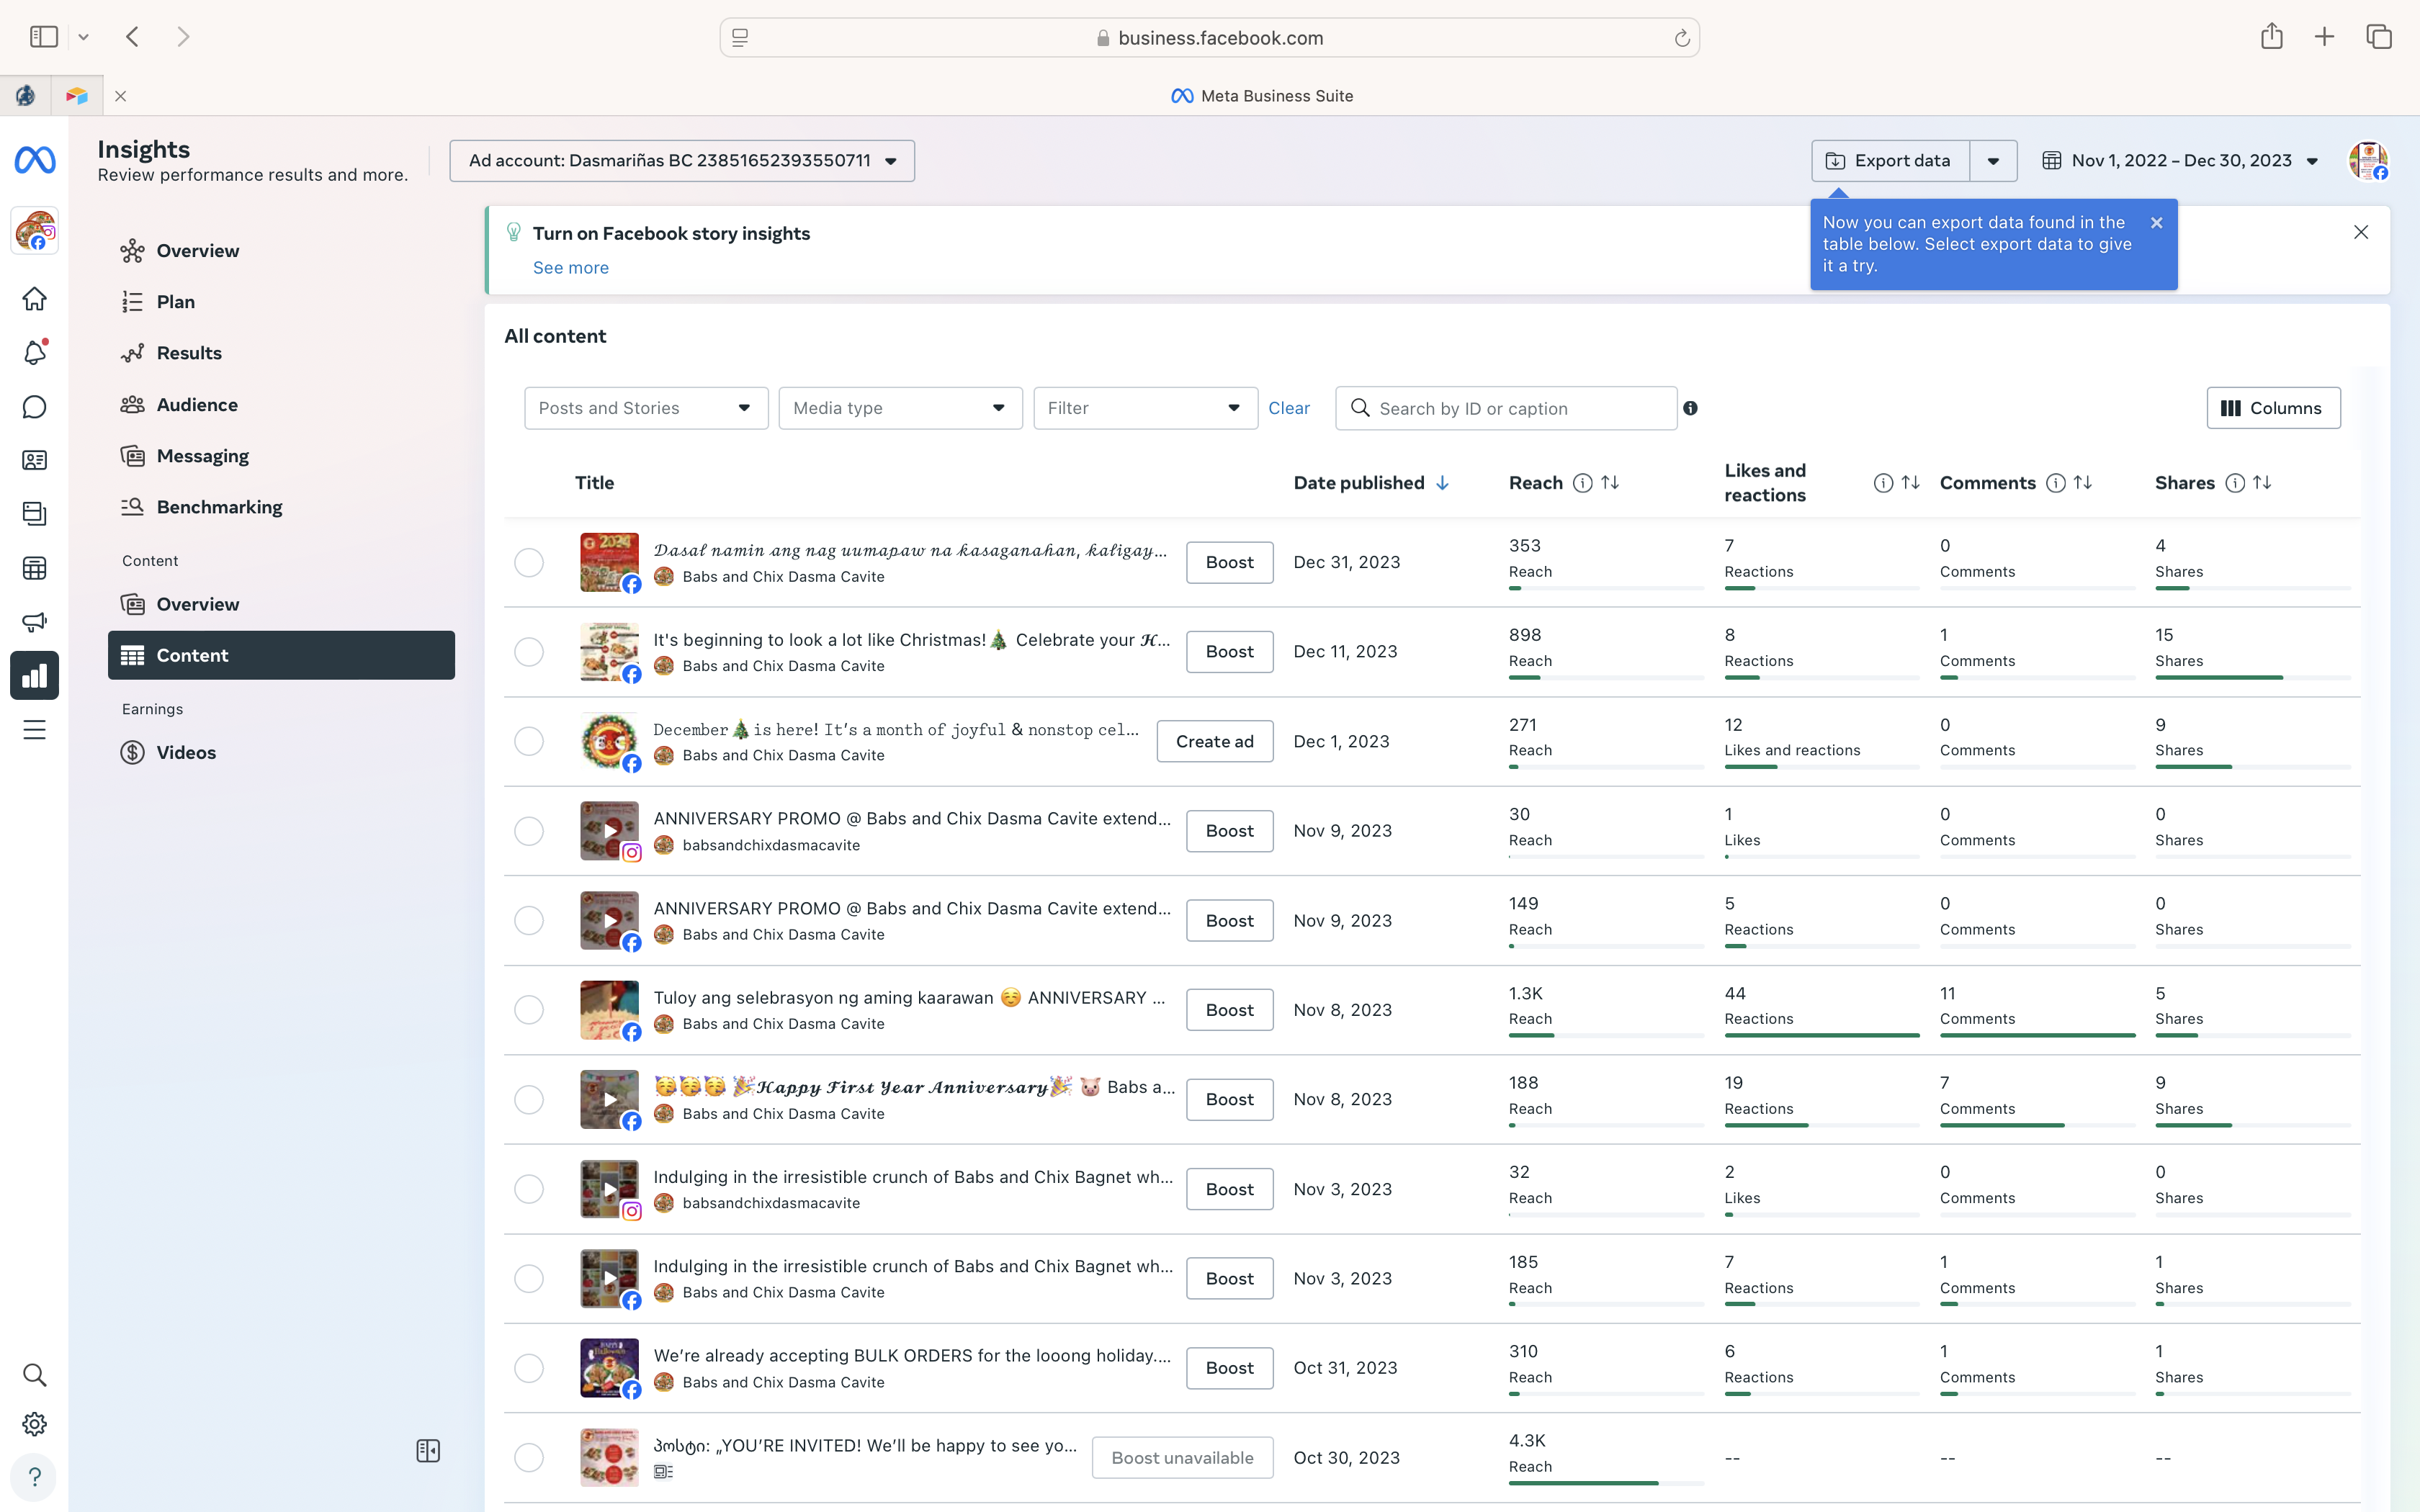Viewport: 2420px width, 1512px height.
Task: Click the Columns button
Action: [x=2272, y=408]
